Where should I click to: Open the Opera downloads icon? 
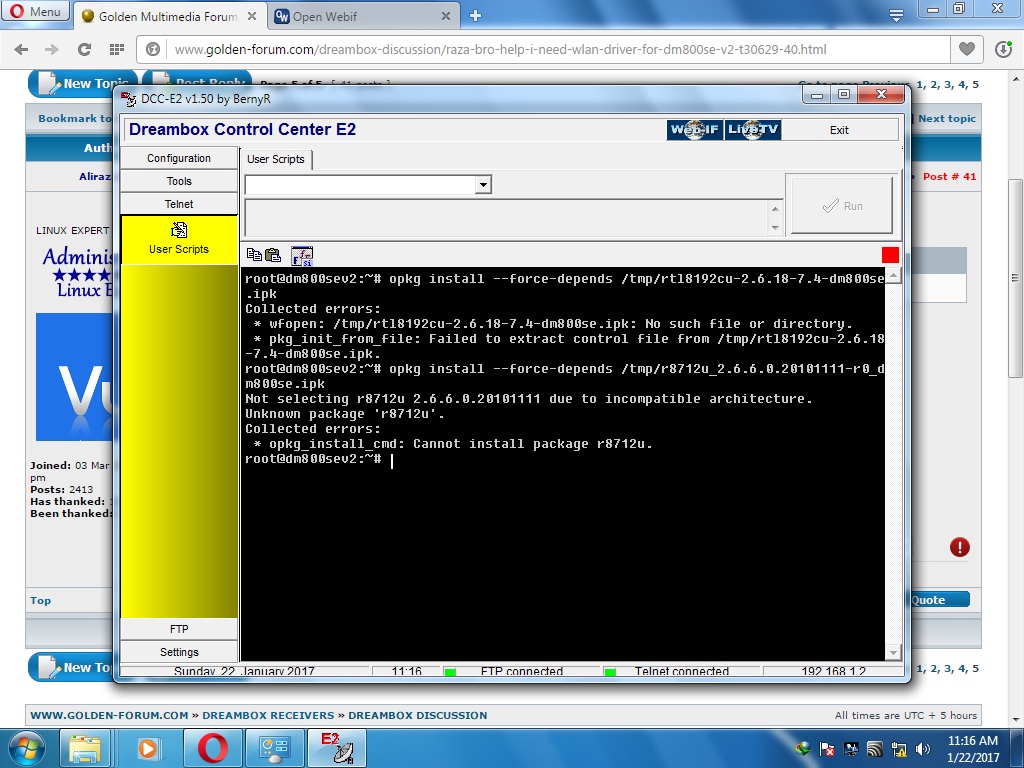1004,49
